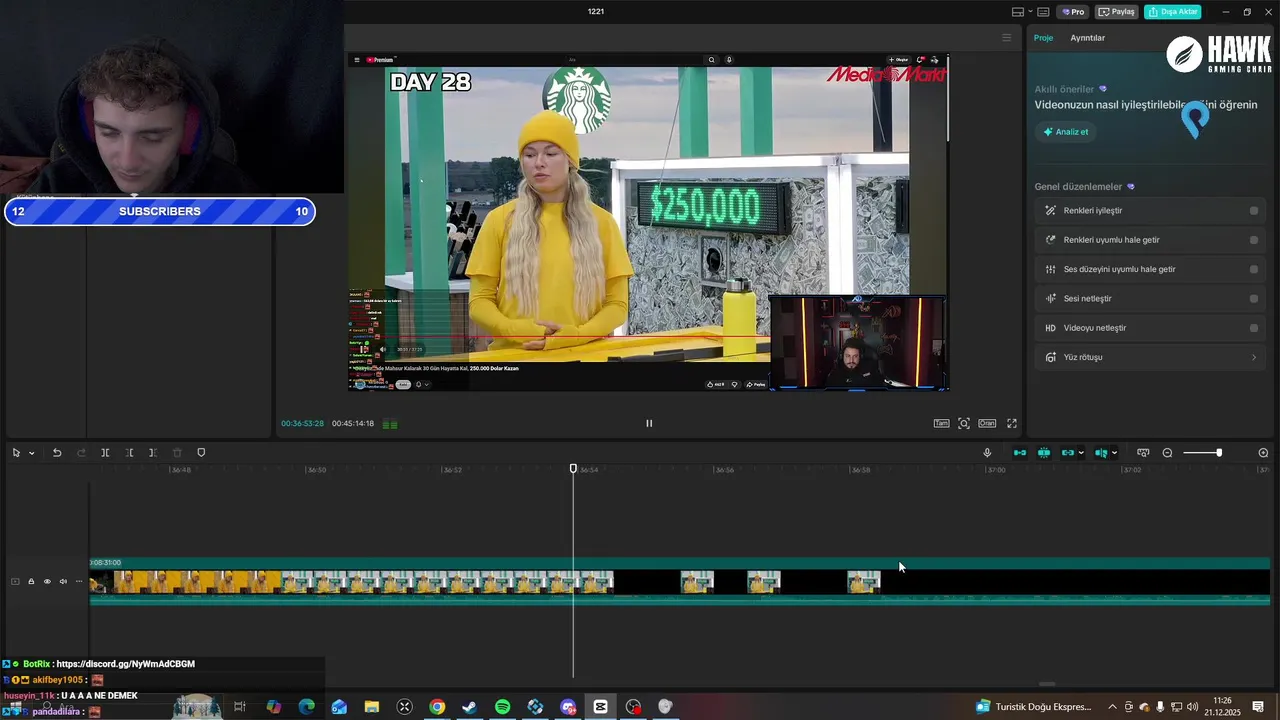Undo the last edit

pos(57,453)
